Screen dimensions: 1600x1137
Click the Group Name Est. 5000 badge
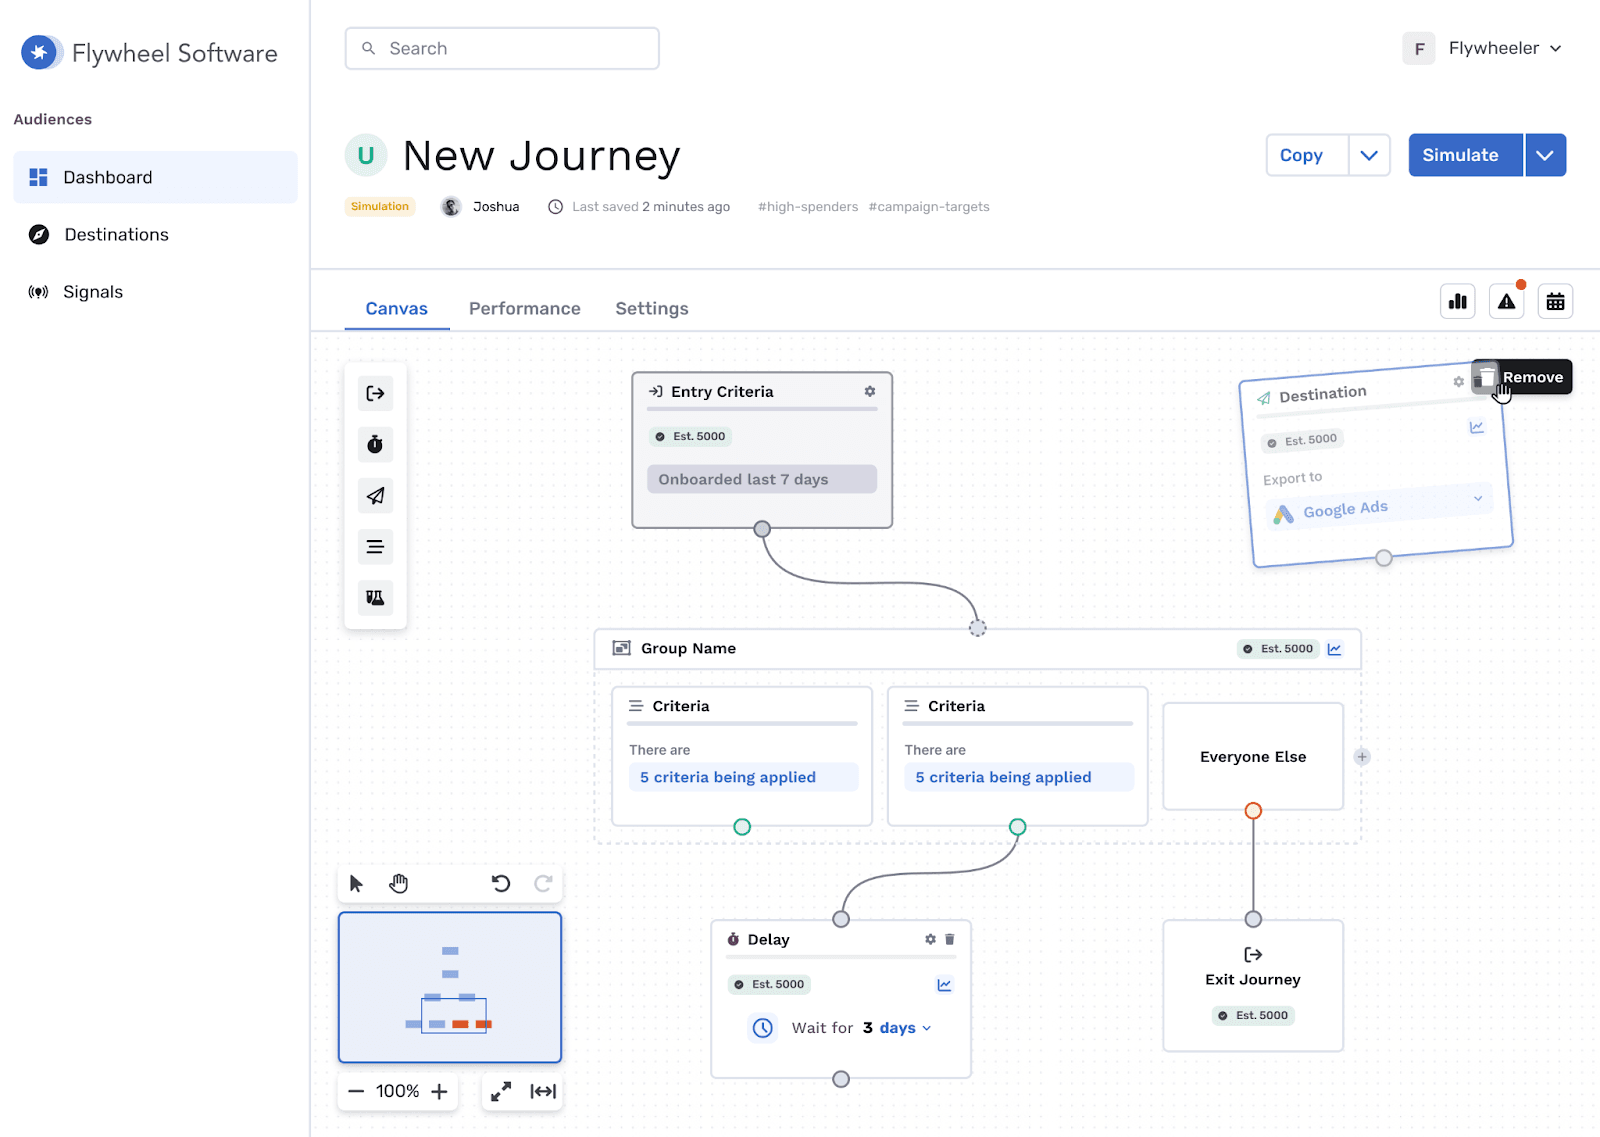1279,649
